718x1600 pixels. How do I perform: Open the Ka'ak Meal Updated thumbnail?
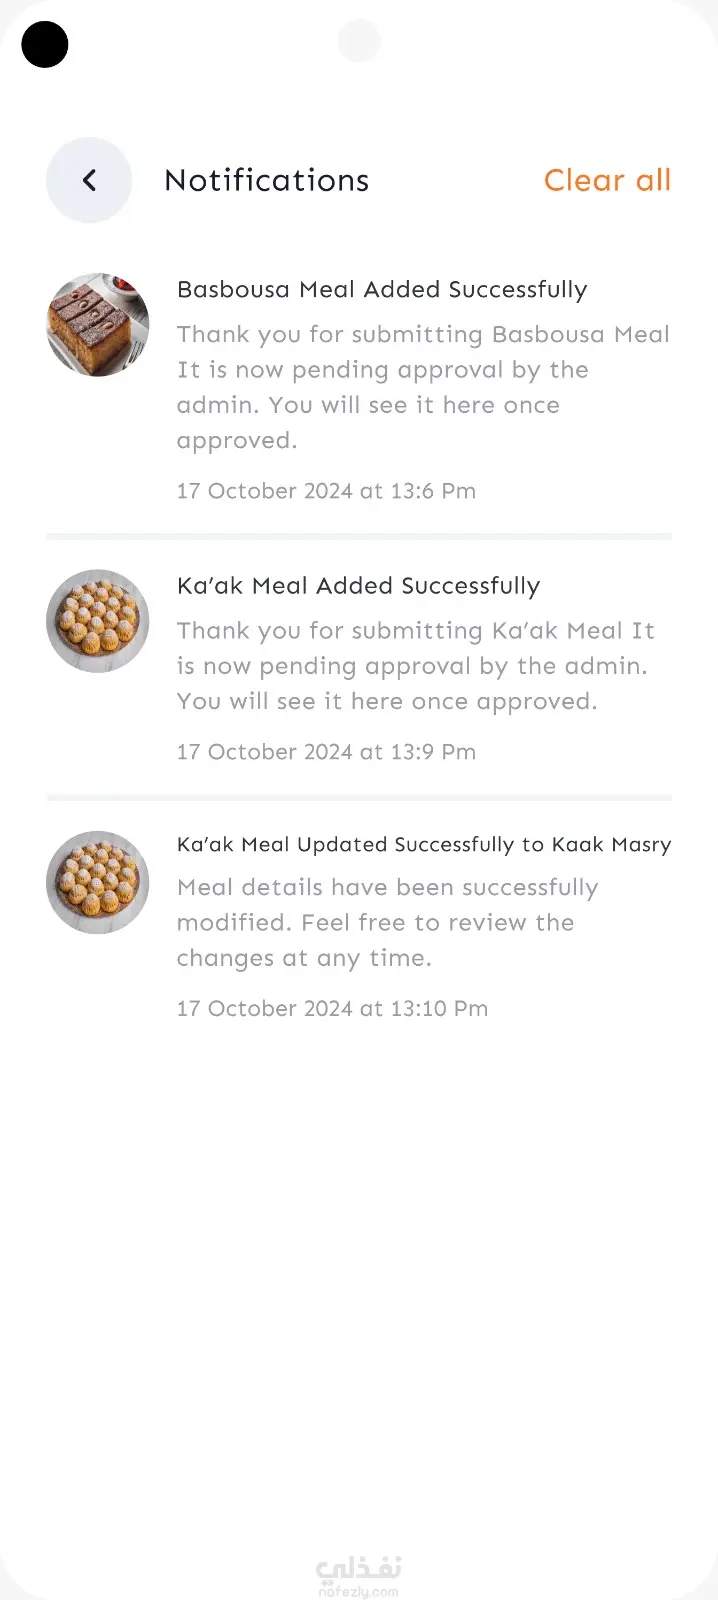click(x=98, y=882)
